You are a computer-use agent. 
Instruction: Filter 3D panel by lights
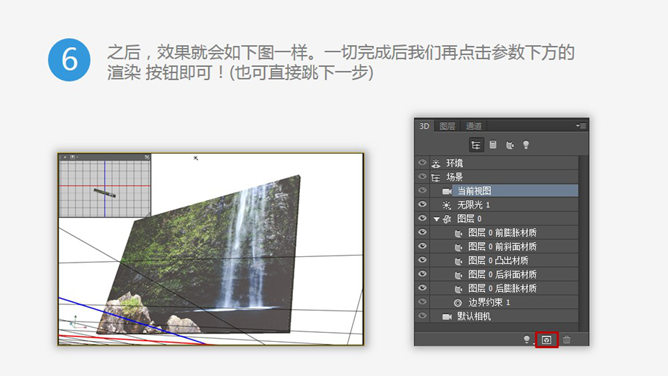tap(526, 145)
